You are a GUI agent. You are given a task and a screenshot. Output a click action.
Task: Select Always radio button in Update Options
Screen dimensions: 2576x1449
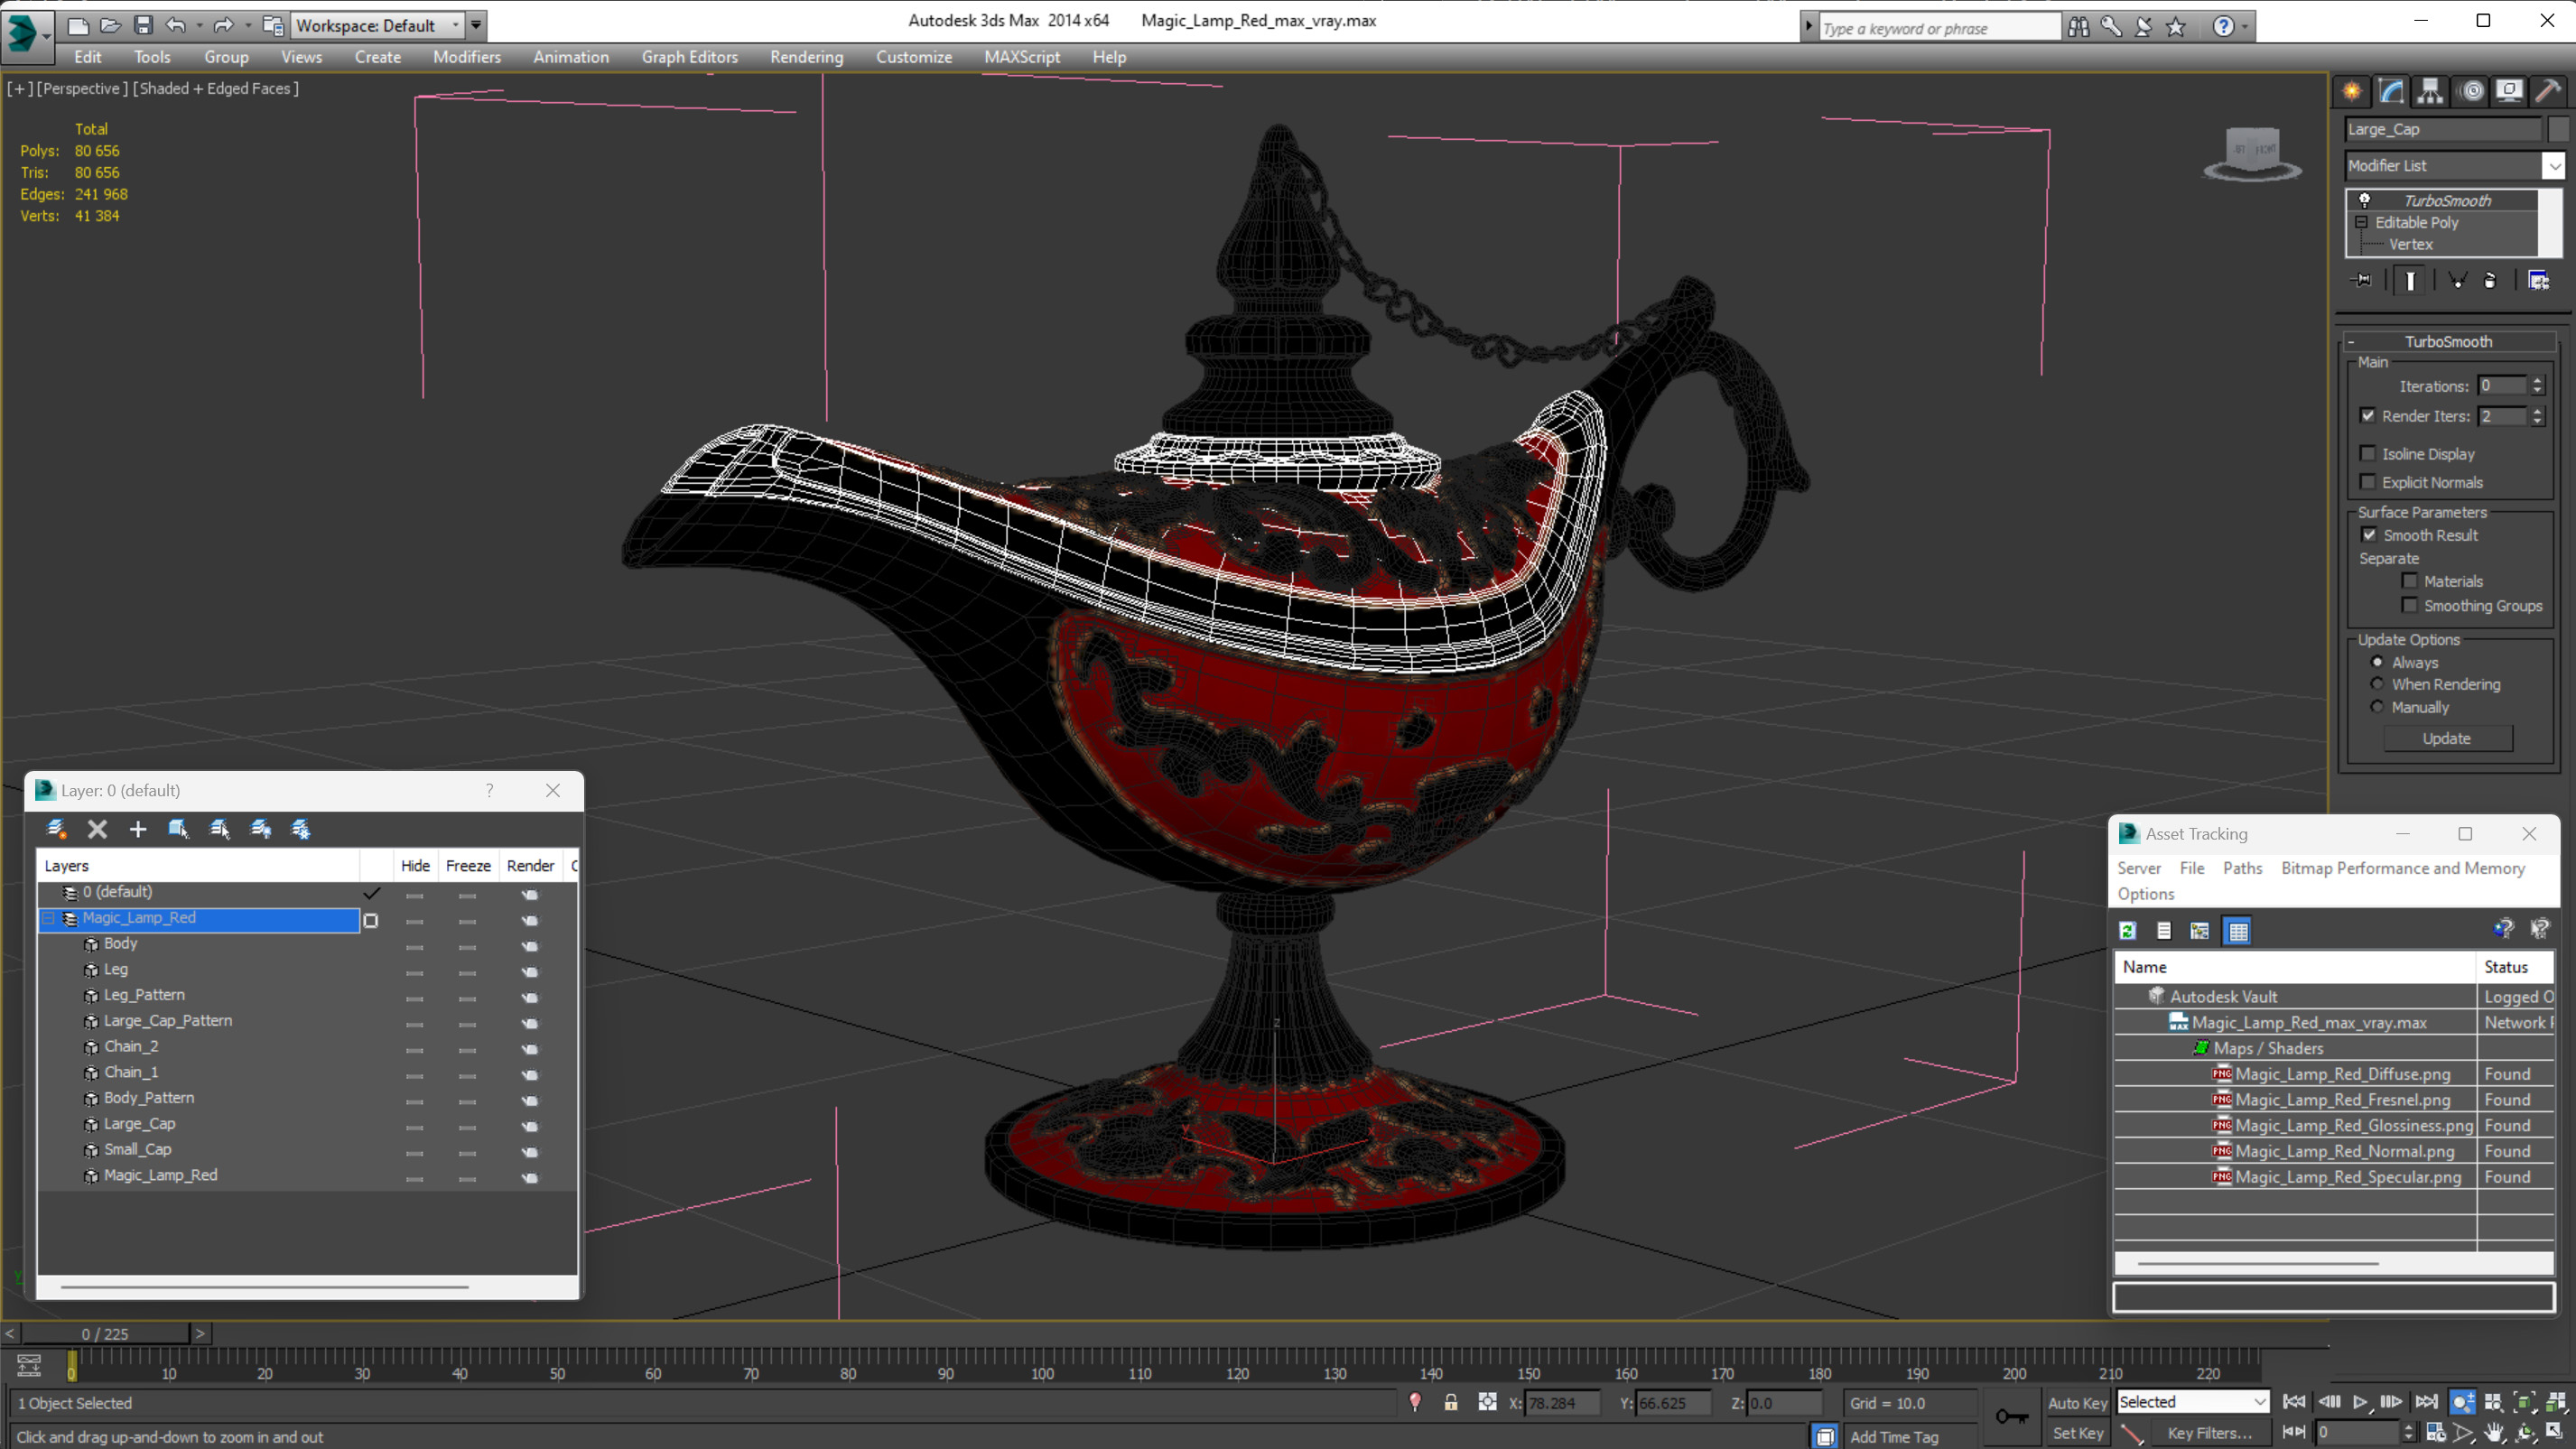[x=2376, y=662]
